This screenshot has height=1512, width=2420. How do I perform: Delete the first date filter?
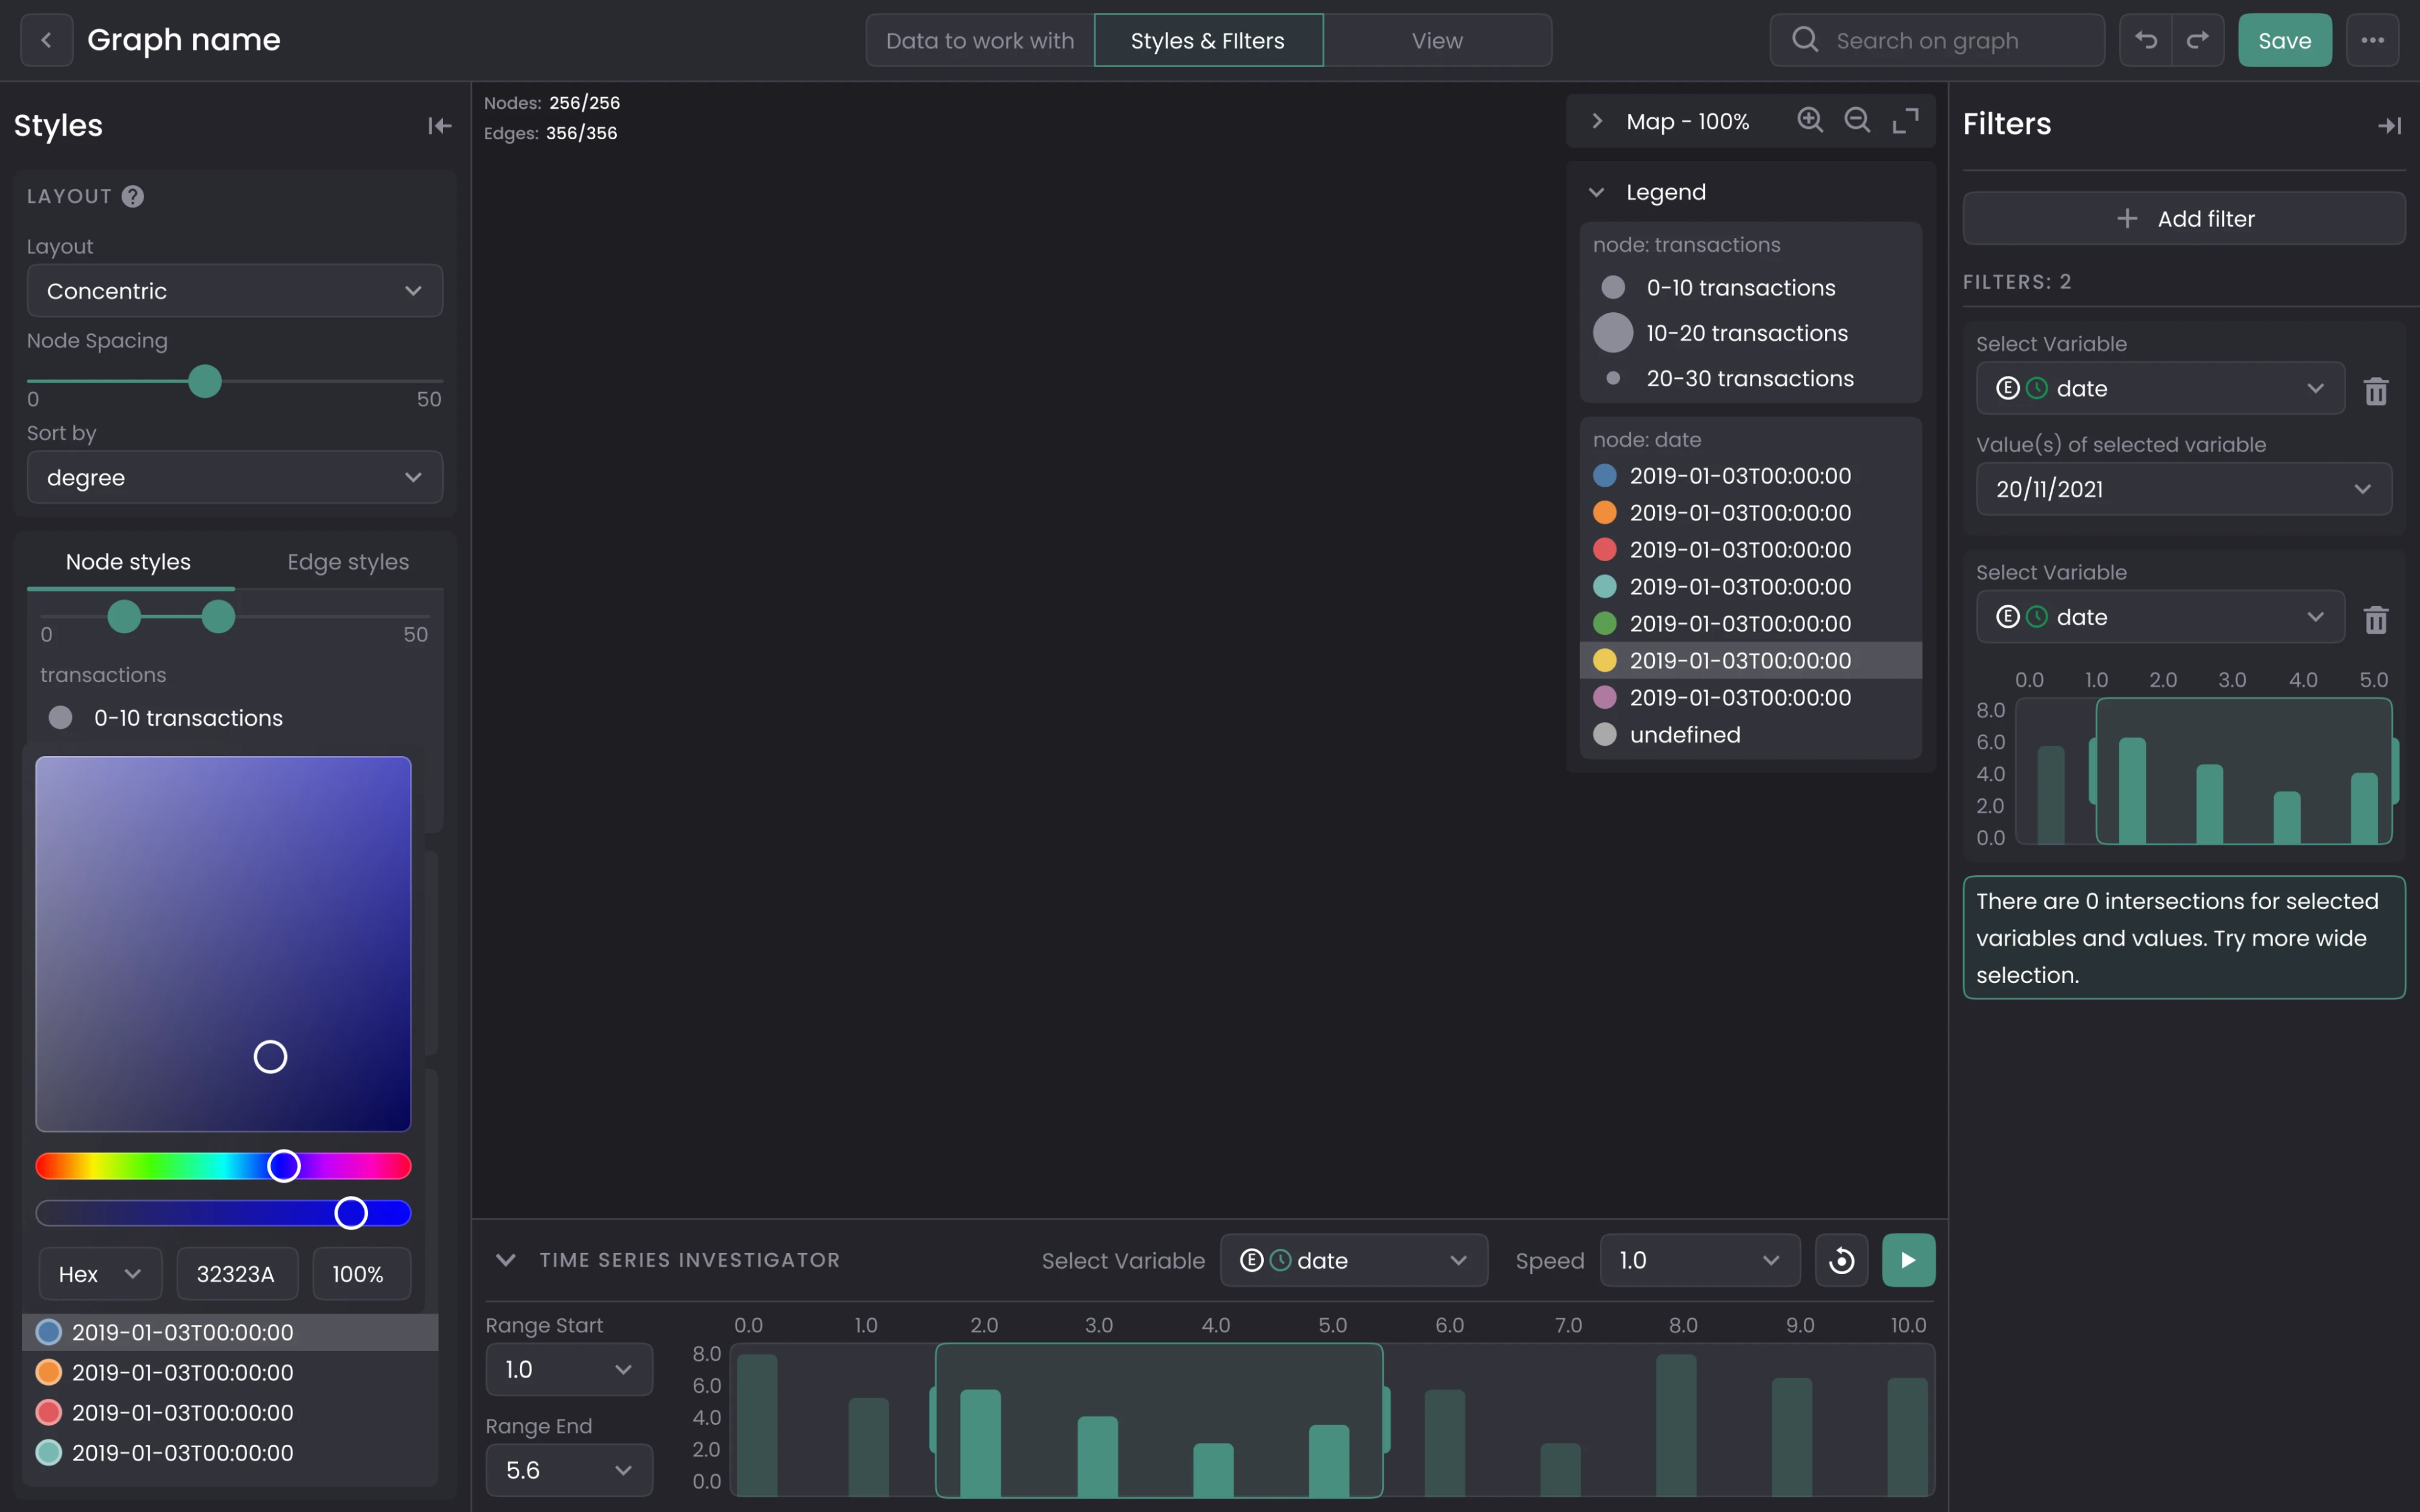point(2376,390)
